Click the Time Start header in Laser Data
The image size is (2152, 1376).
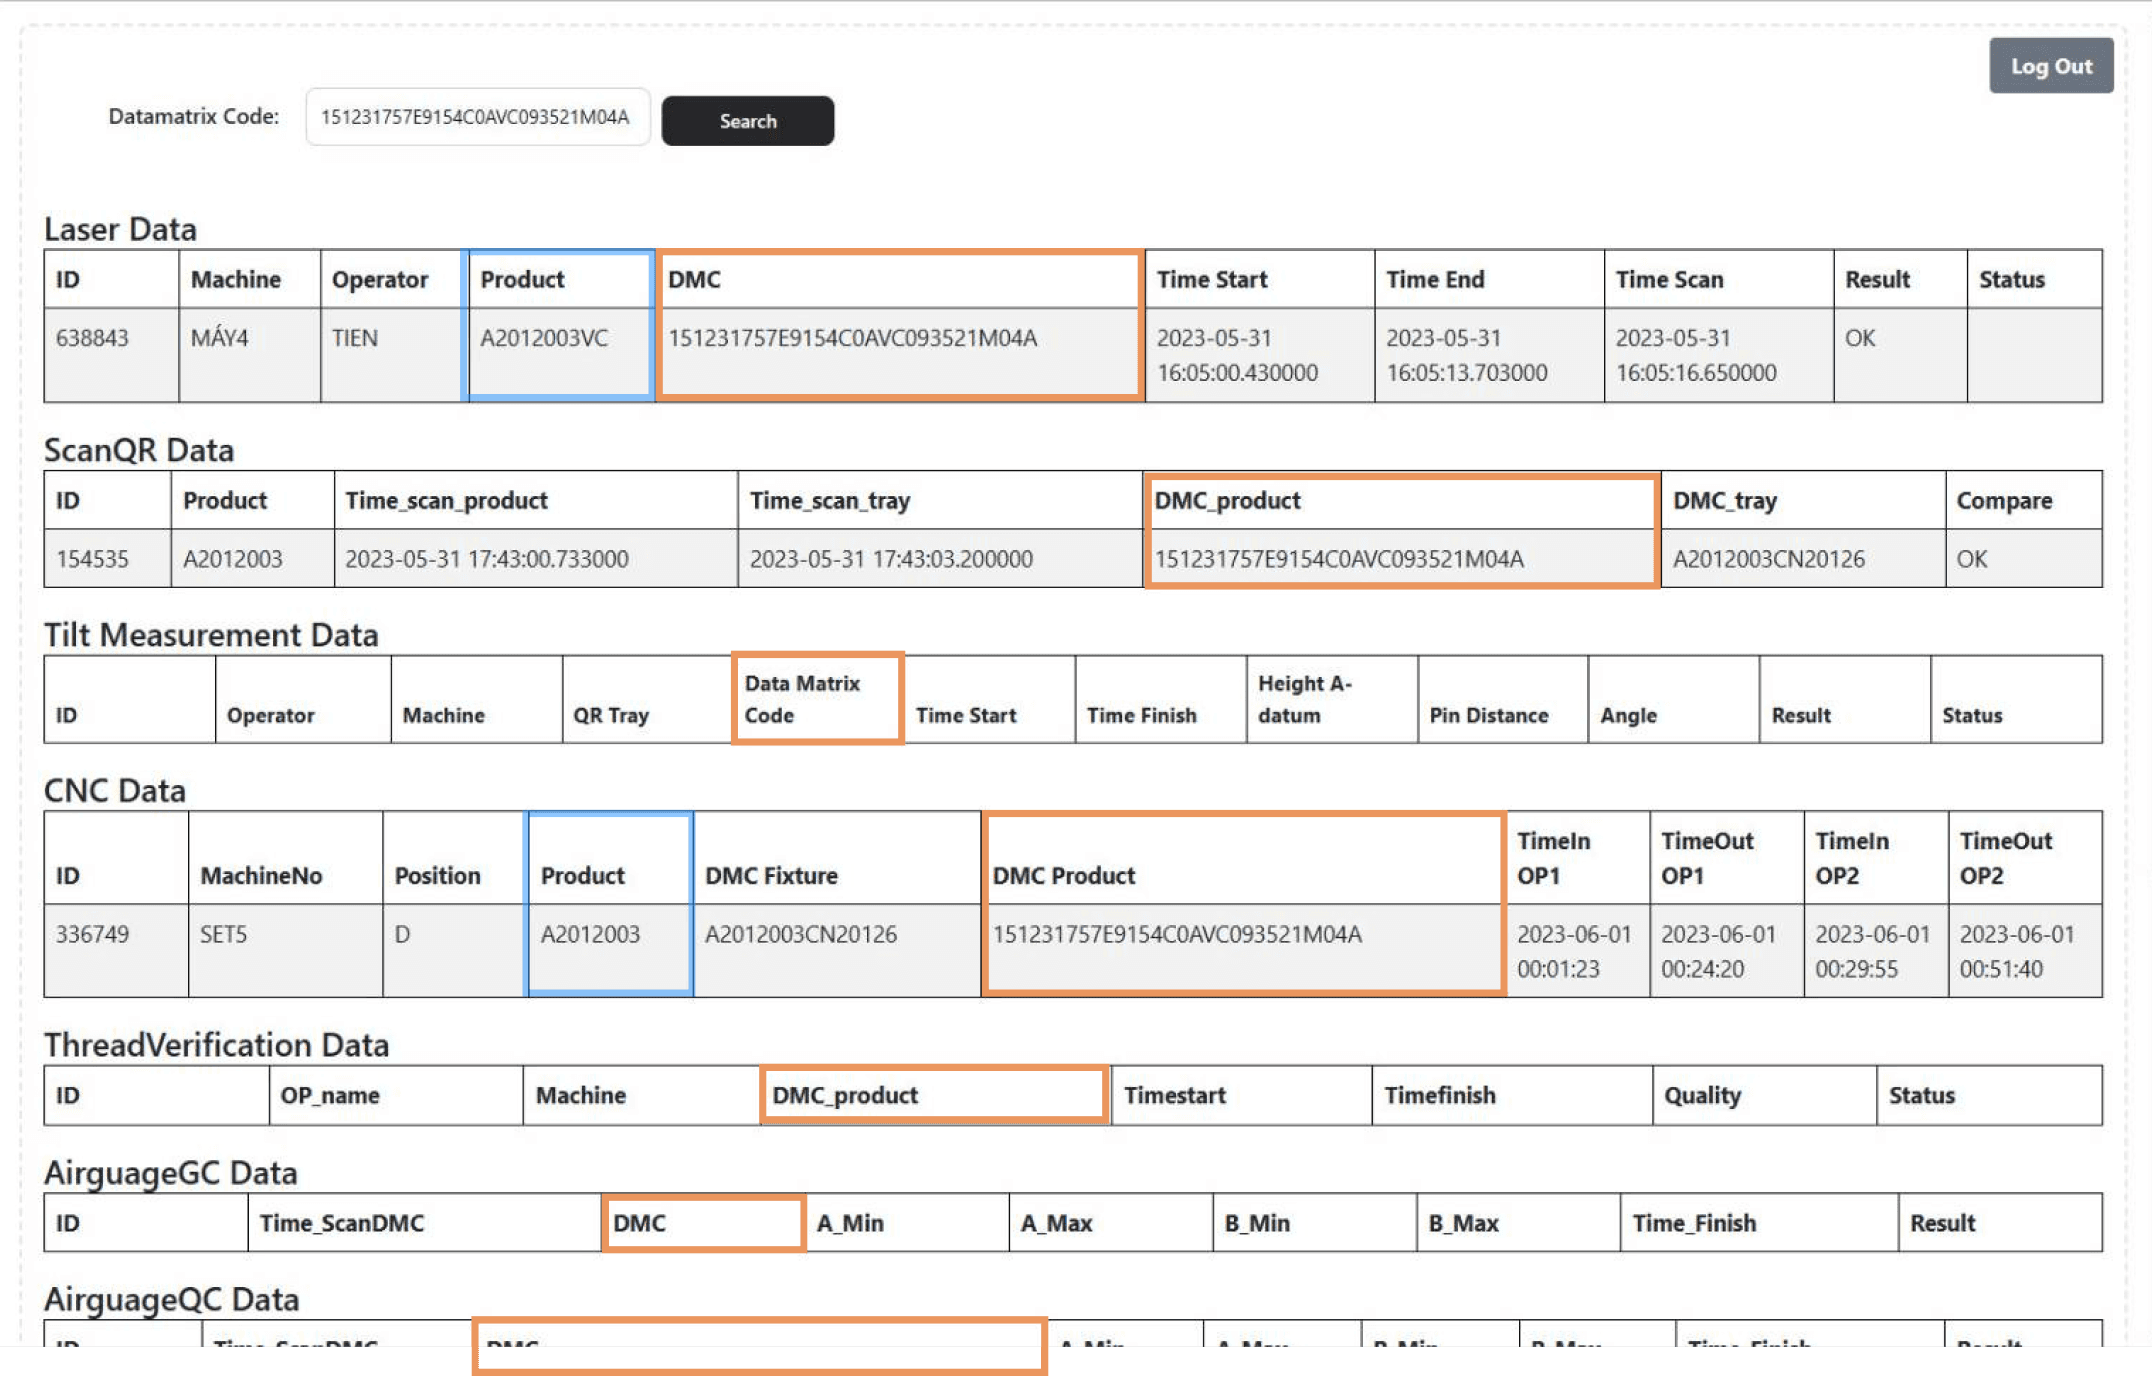pos(1212,280)
